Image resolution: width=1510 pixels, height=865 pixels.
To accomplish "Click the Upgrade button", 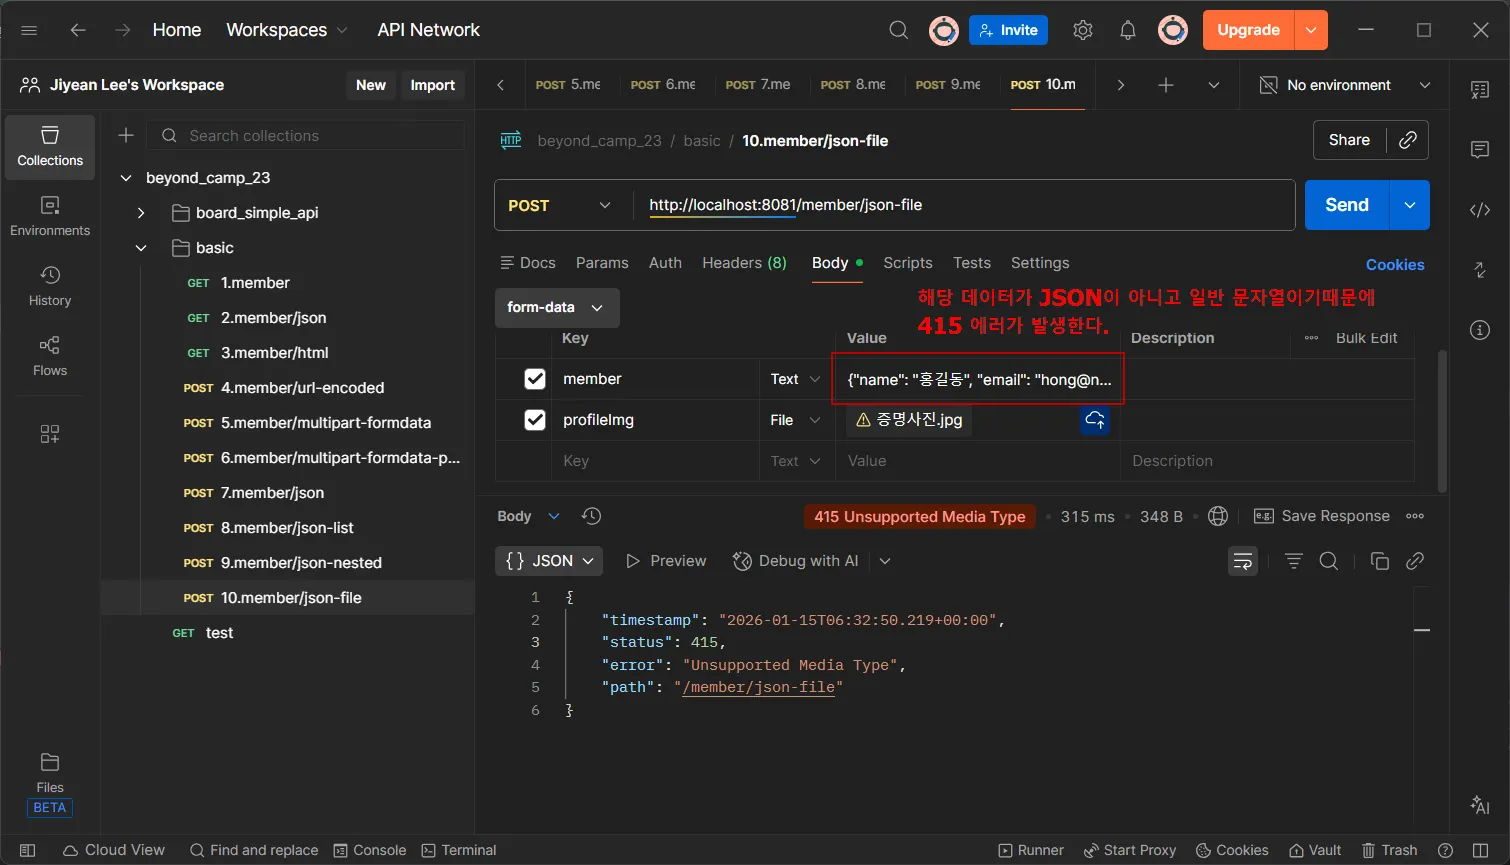I will pos(1248,30).
